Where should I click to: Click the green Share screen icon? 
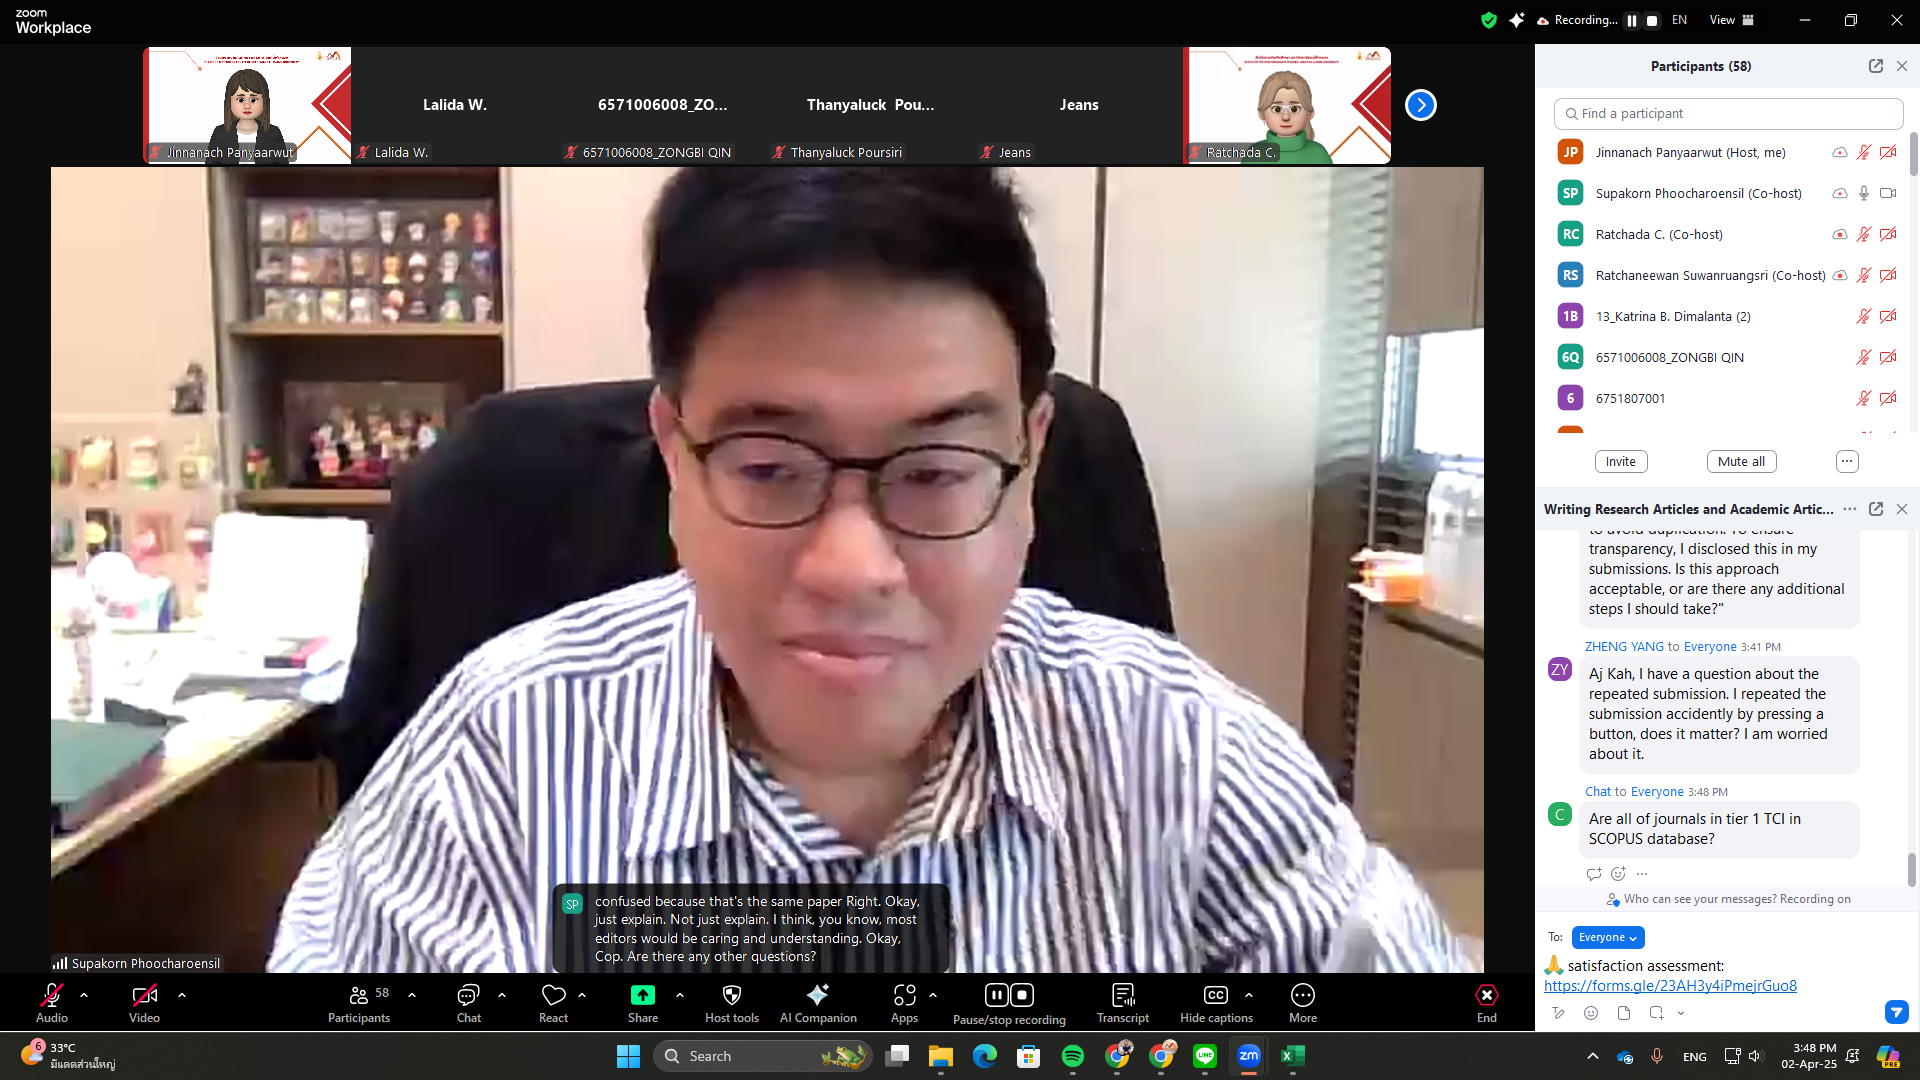[x=642, y=995]
